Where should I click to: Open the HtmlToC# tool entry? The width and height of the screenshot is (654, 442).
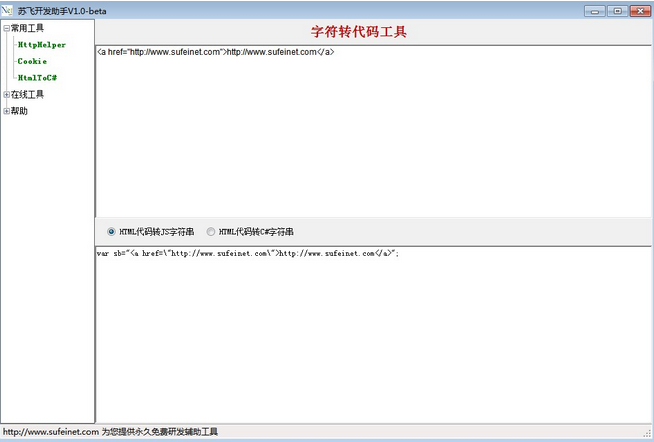[37, 77]
